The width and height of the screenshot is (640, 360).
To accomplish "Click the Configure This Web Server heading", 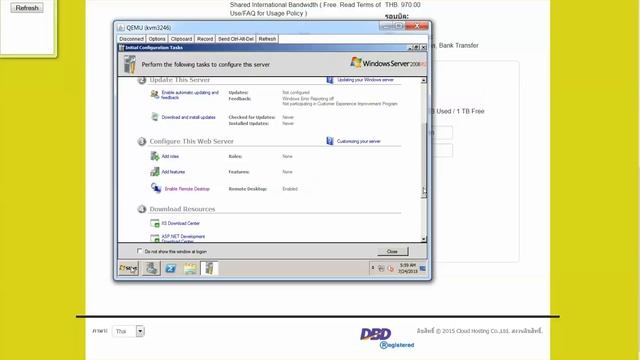I will click(x=191, y=141).
